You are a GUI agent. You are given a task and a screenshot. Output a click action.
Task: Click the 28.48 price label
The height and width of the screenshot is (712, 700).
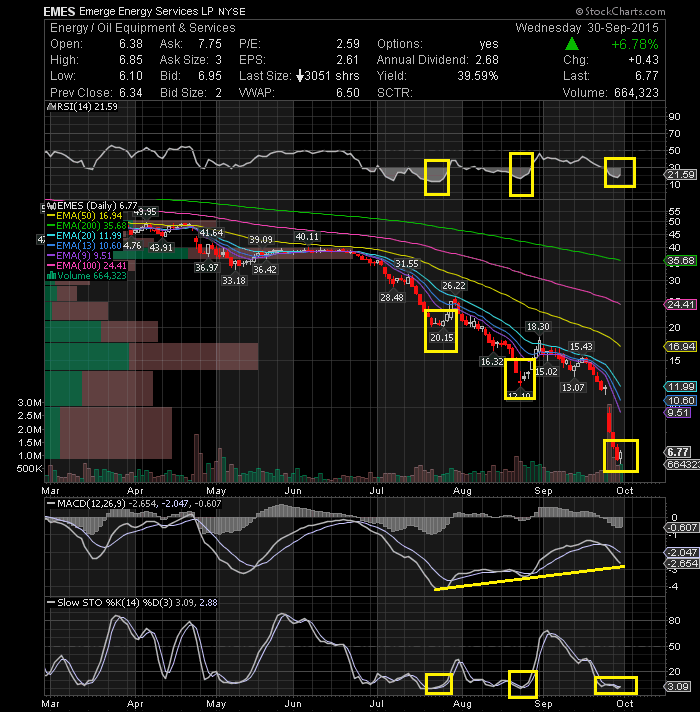[x=392, y=297]
